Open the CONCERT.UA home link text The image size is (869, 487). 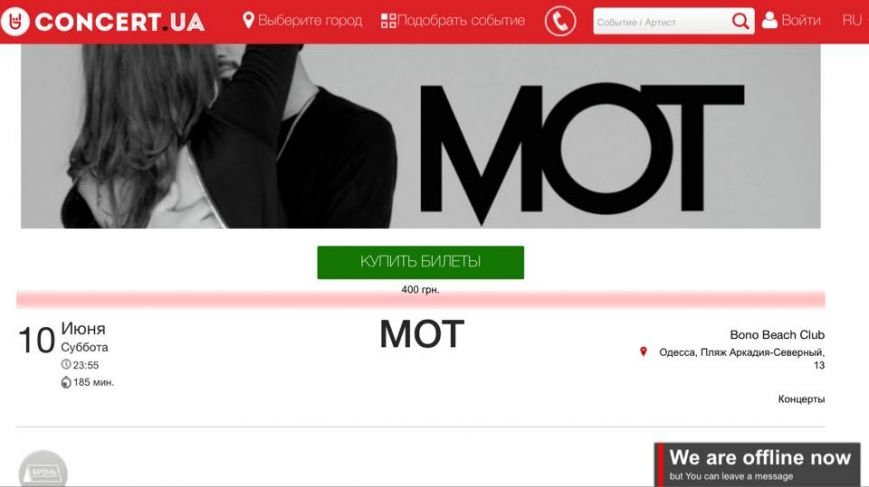click(120, 22)
